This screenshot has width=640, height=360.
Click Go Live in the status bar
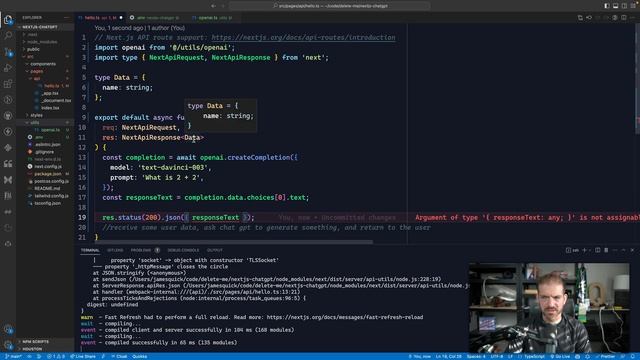[560, 356]
